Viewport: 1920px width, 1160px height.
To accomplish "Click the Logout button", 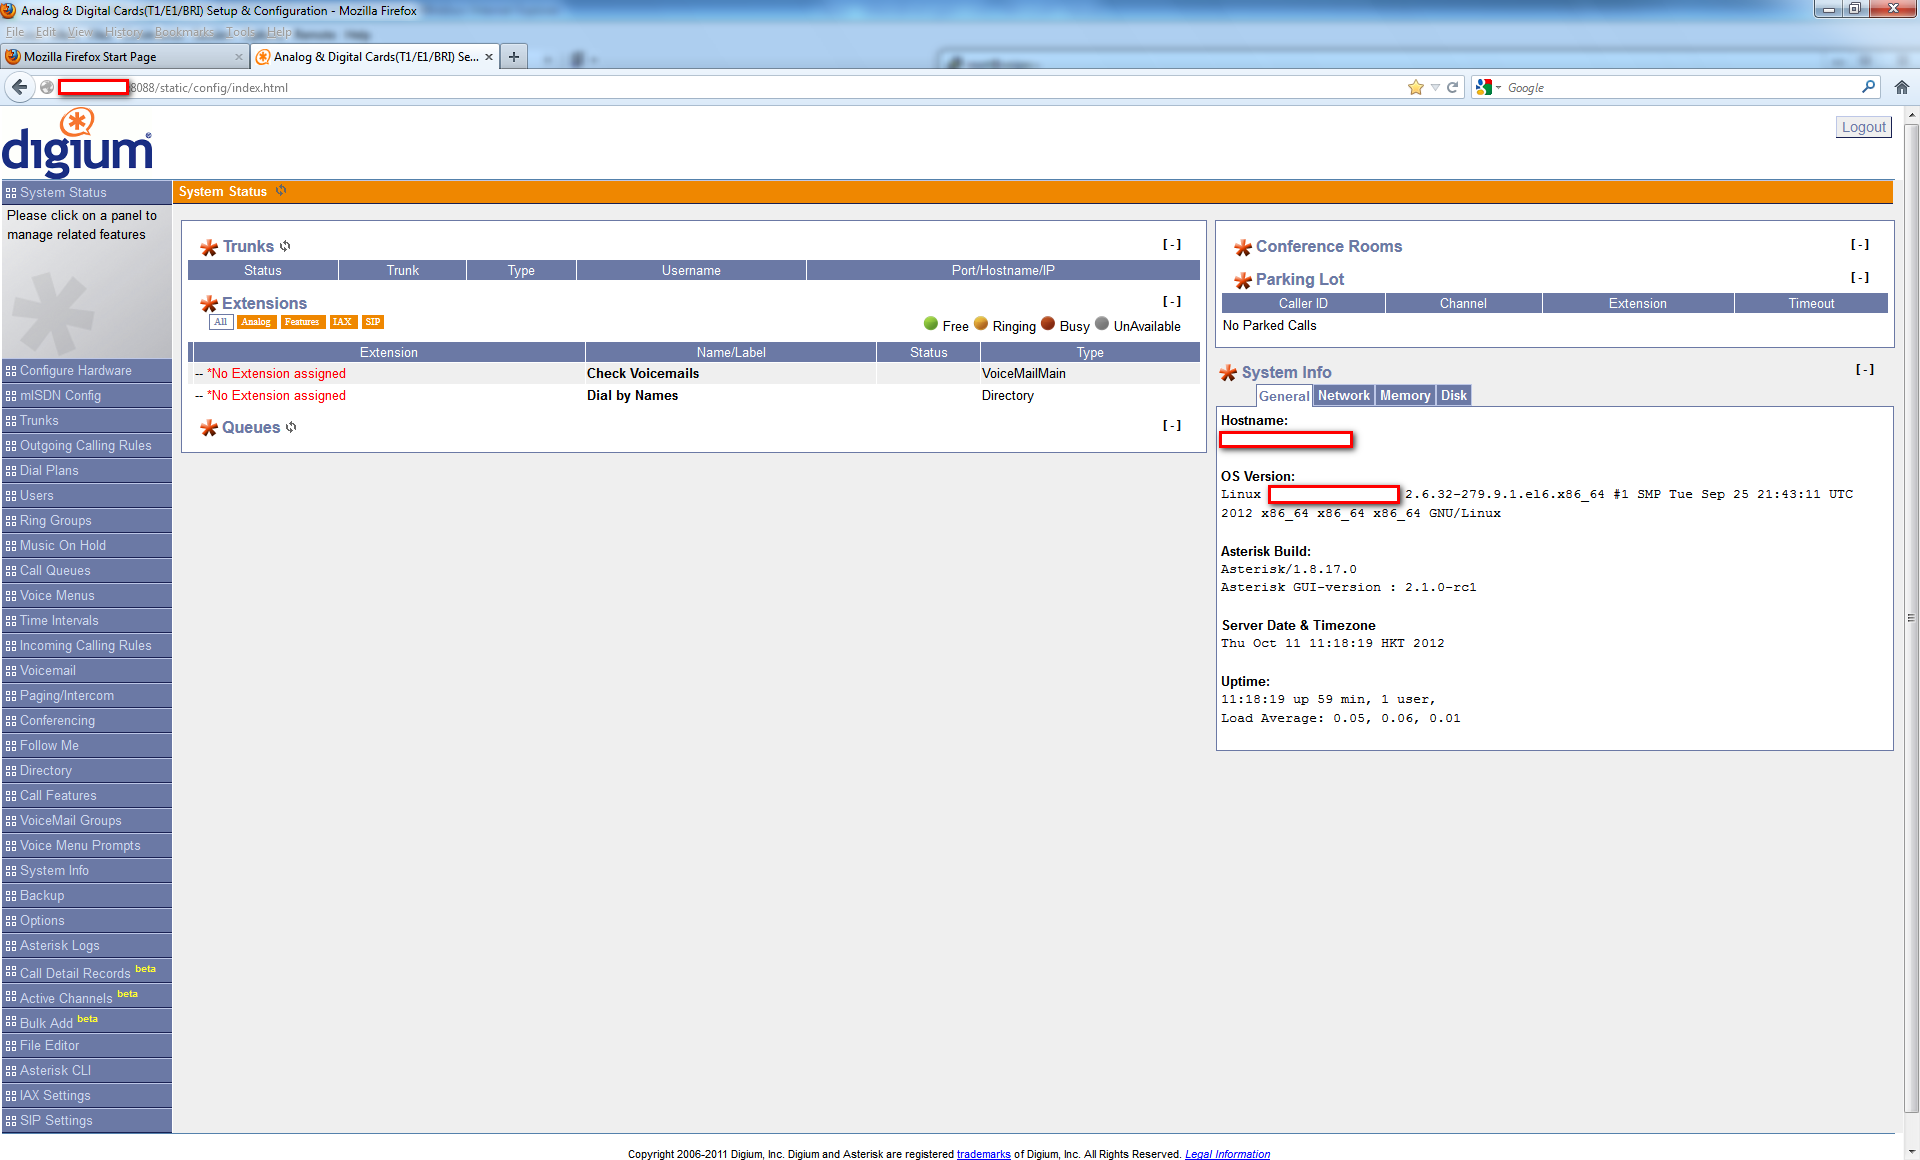I will (1864, 127).
